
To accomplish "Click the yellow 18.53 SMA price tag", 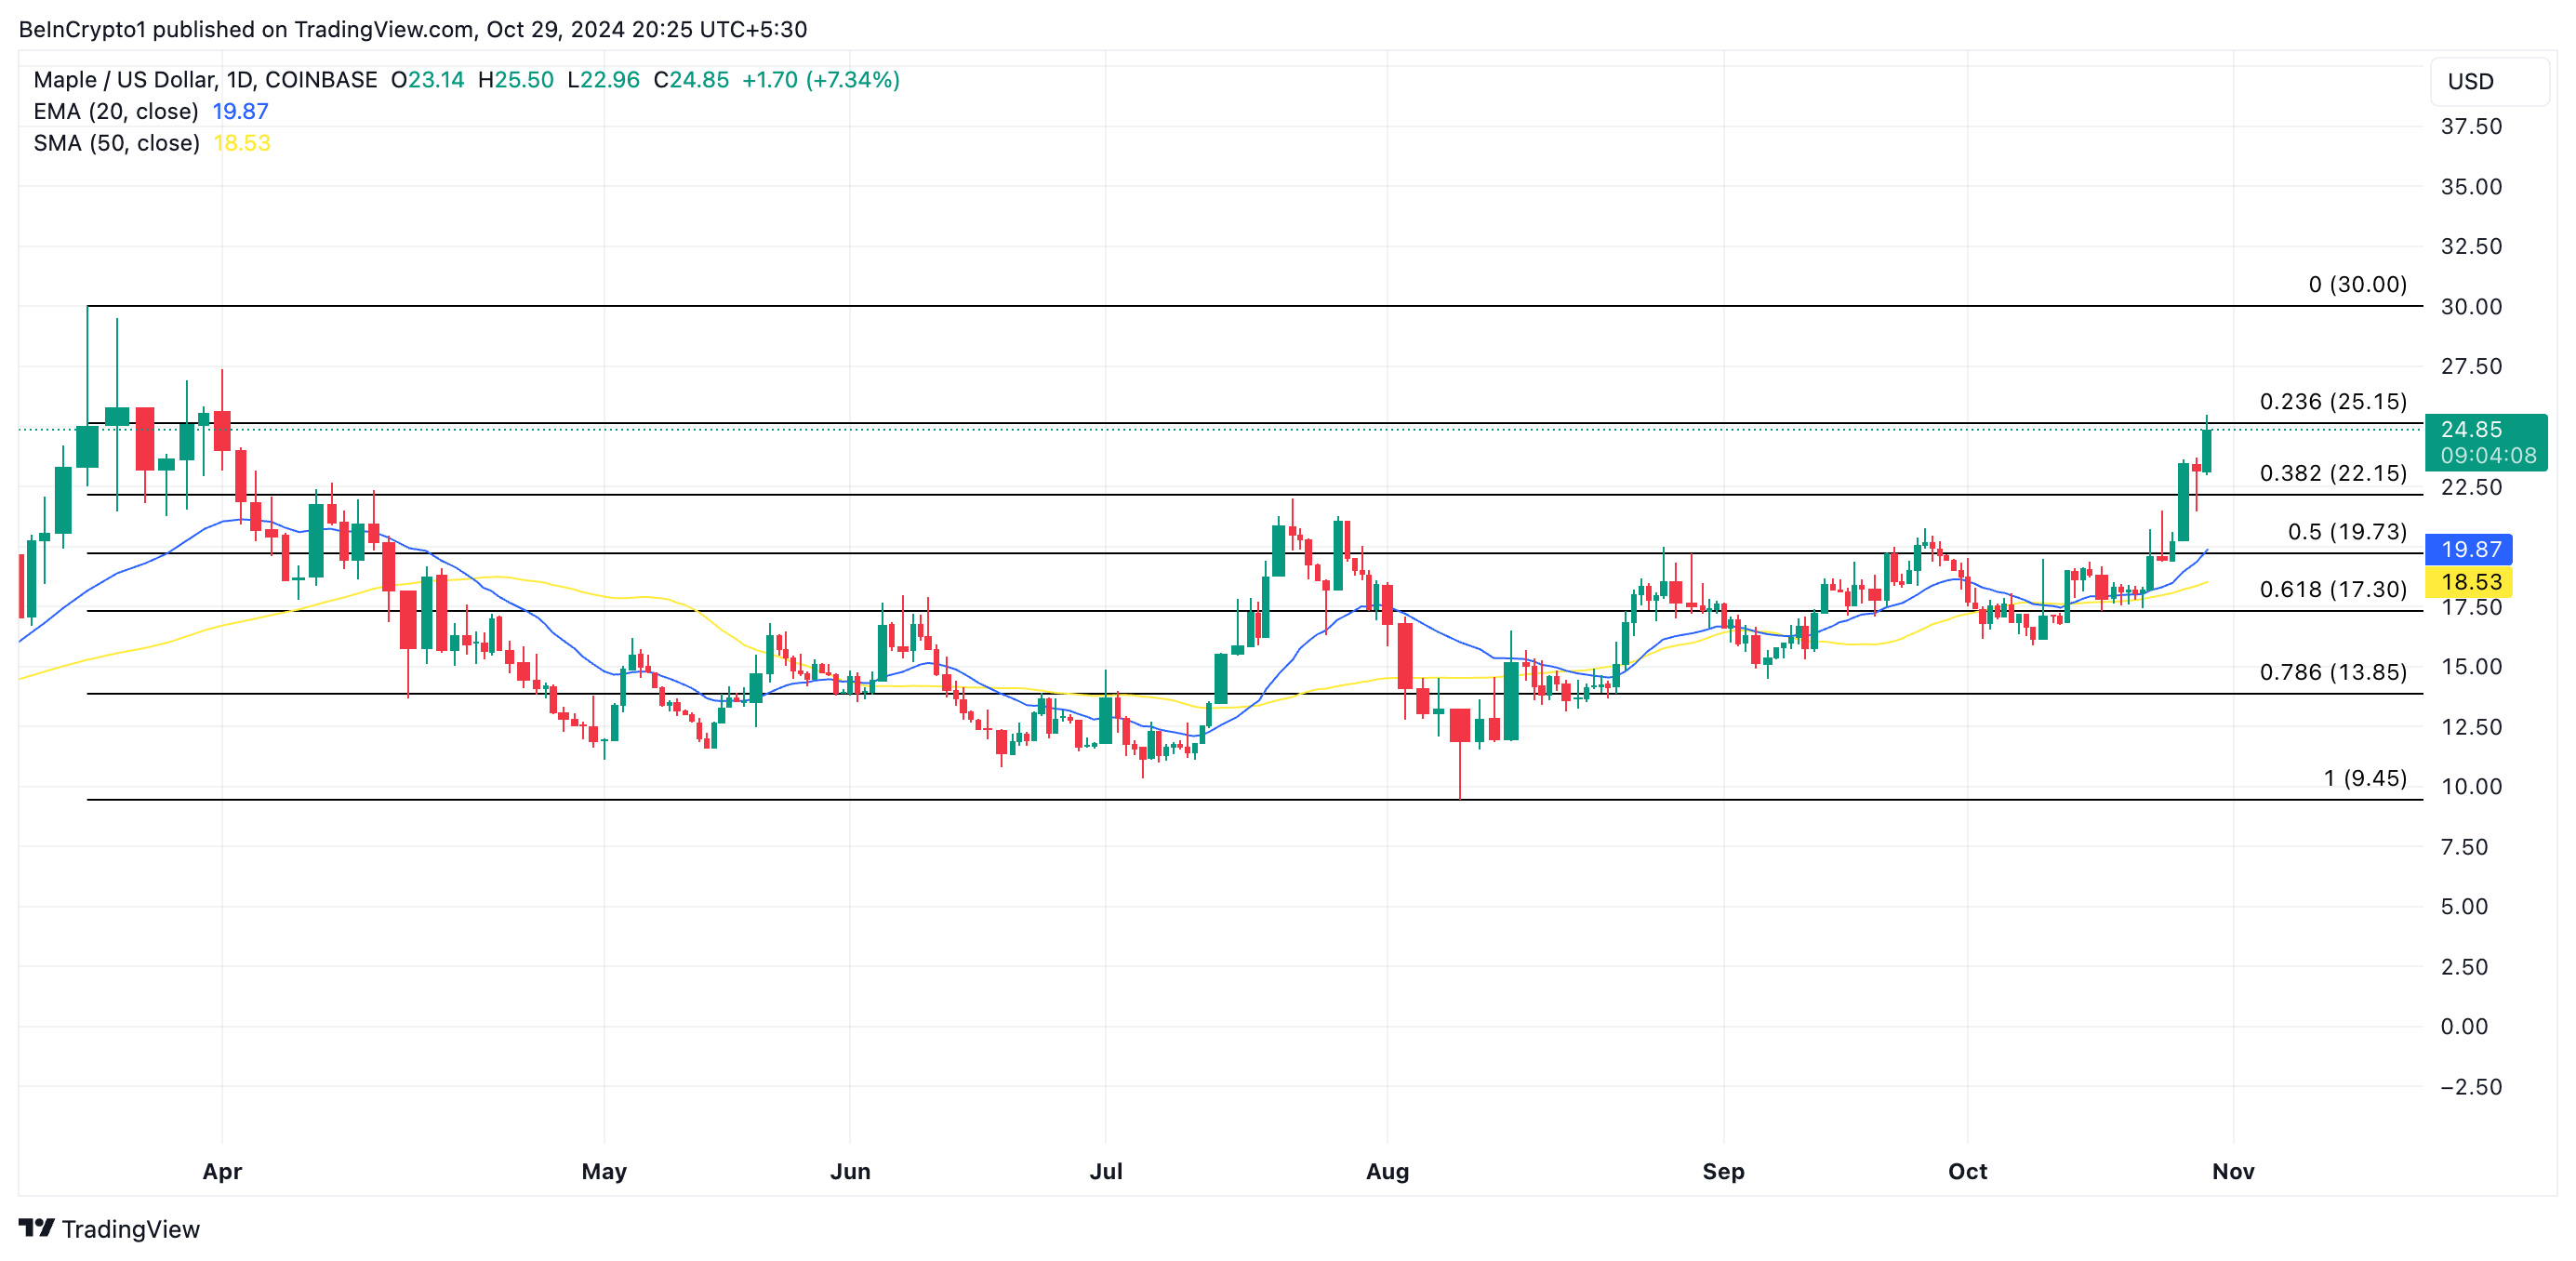I will coord(2469,582).
